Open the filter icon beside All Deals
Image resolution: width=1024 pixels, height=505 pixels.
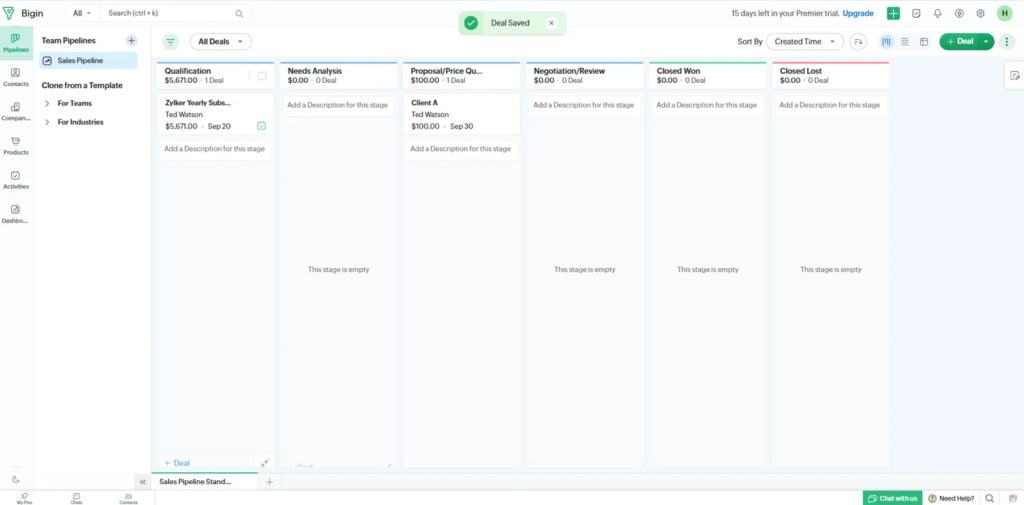170,41
